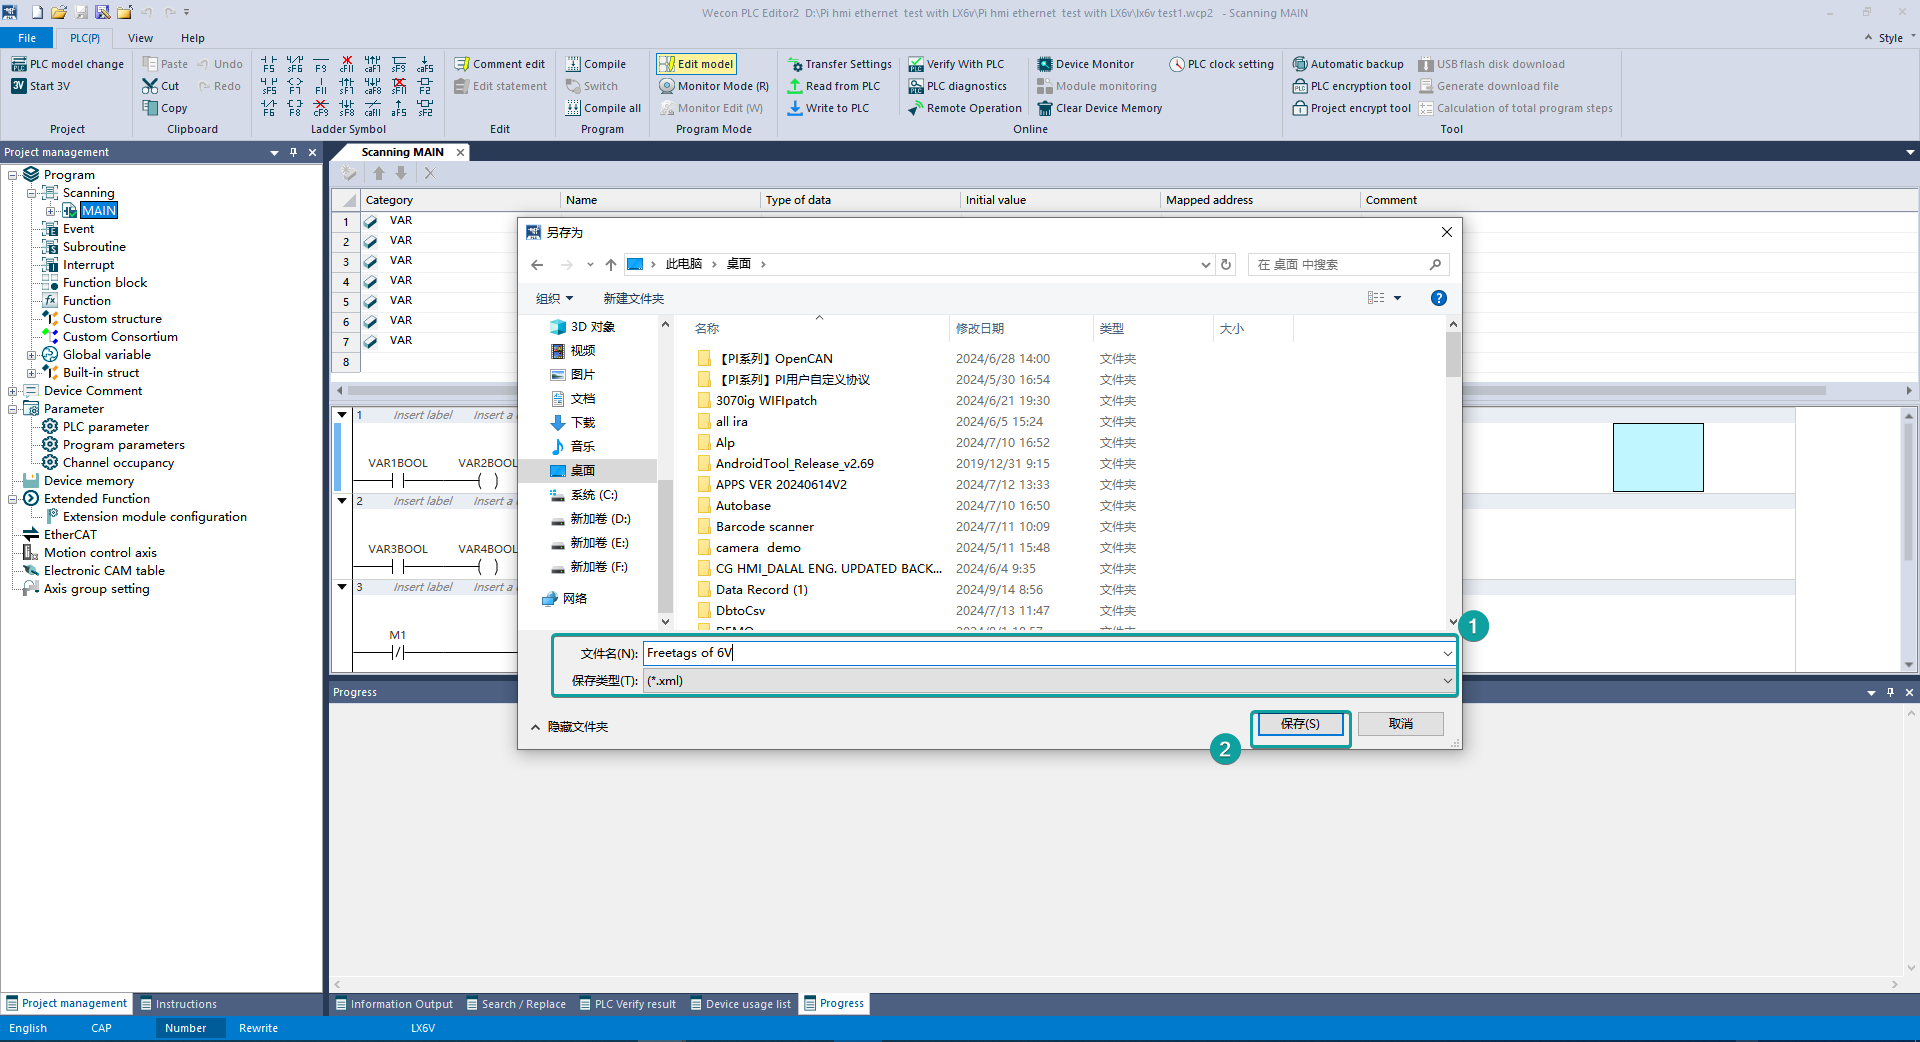Screen dimensions: 1920x1042
Task: Open the organize dropdown in save dialog
Action: 555,298
